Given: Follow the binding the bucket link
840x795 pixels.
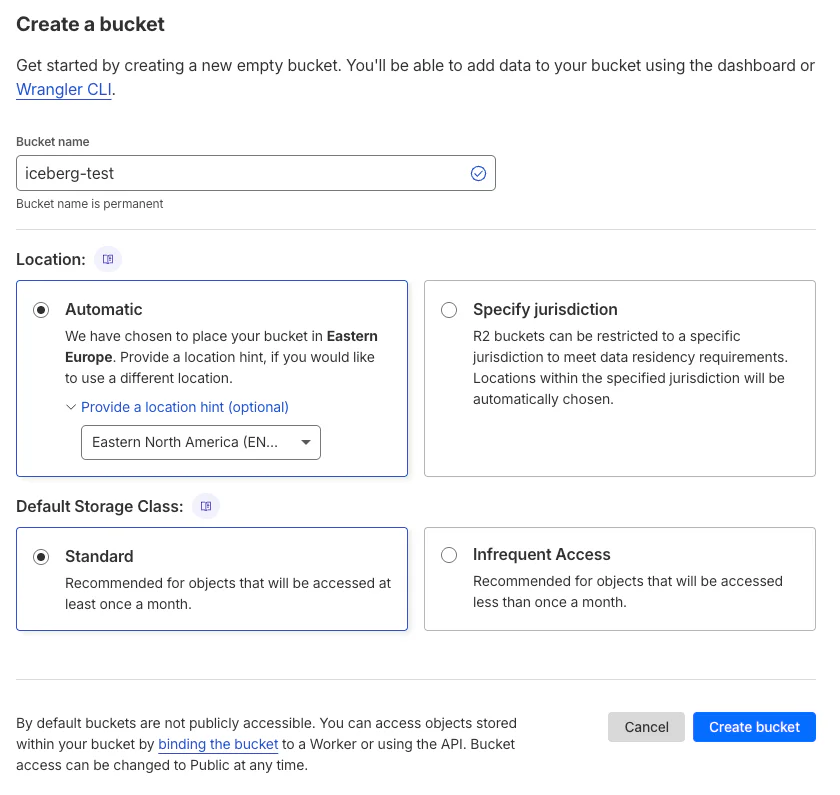Looking at the screenshot, I should point(218,745).
